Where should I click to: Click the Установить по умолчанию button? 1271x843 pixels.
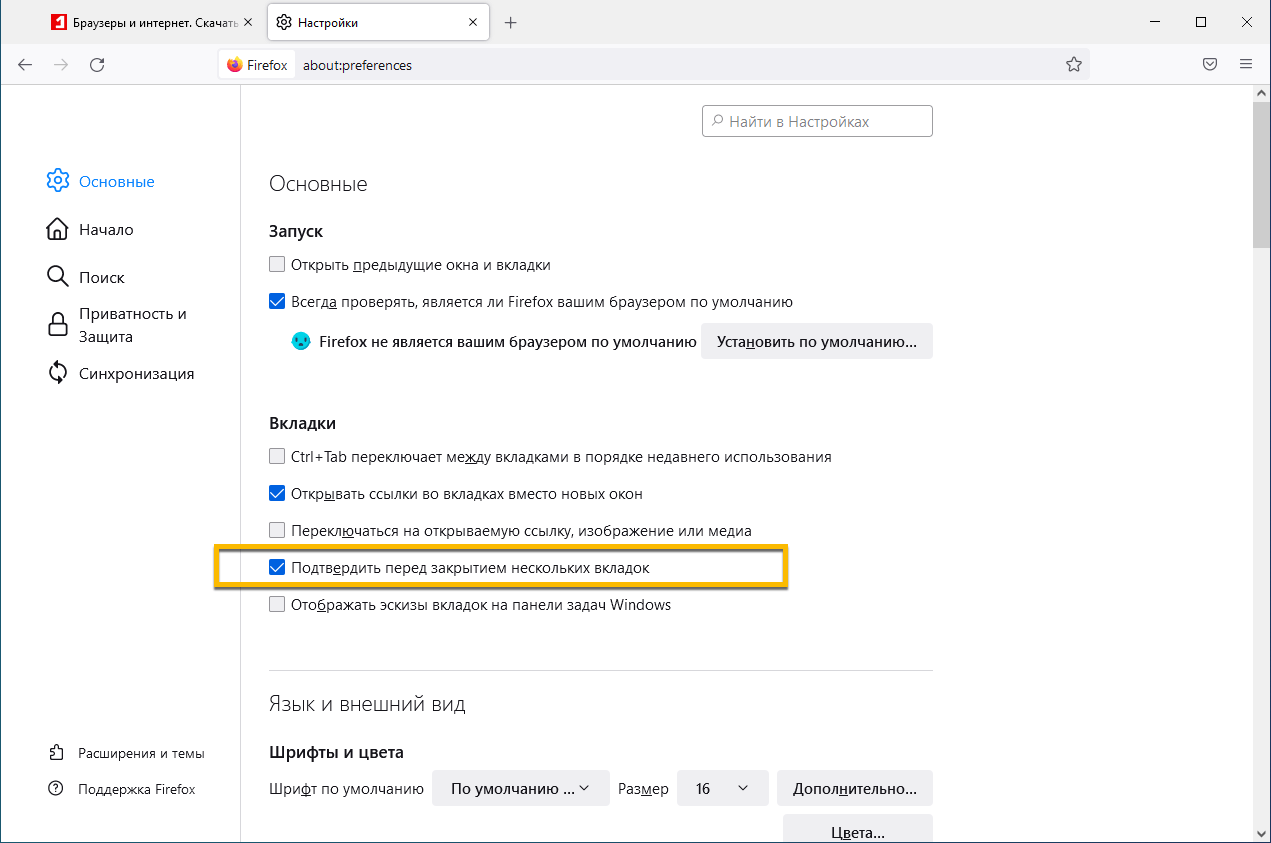[x=816, y=342]
